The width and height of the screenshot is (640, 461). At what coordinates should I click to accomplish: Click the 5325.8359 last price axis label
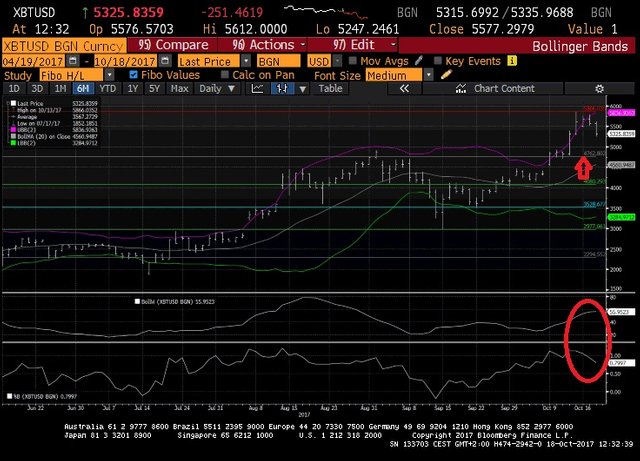(x=622, y=134)
